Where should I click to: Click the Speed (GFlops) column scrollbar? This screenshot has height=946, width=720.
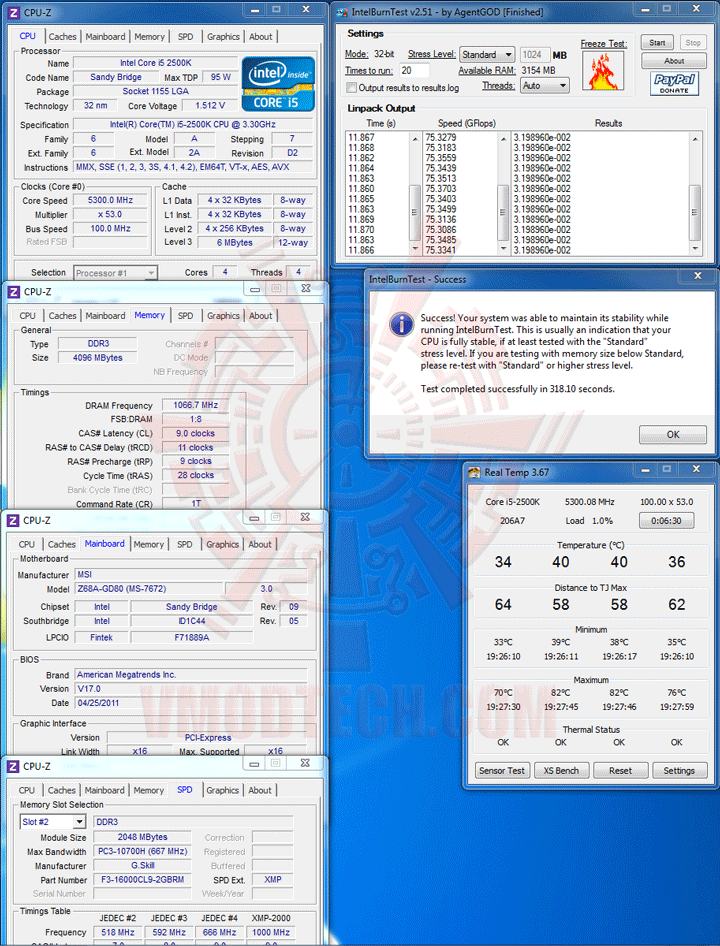pyautogui.click(x=503, y=193)
